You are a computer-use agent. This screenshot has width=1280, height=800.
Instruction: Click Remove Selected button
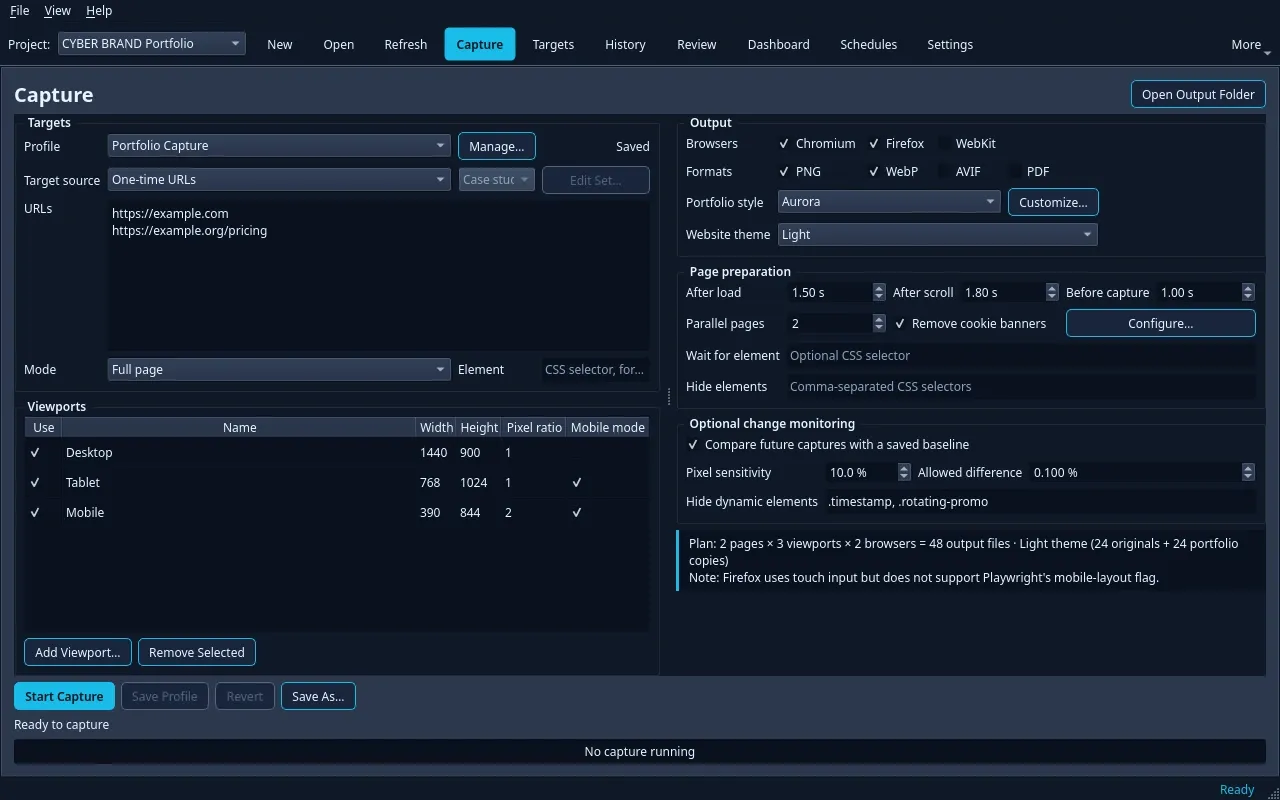point(197,652)
